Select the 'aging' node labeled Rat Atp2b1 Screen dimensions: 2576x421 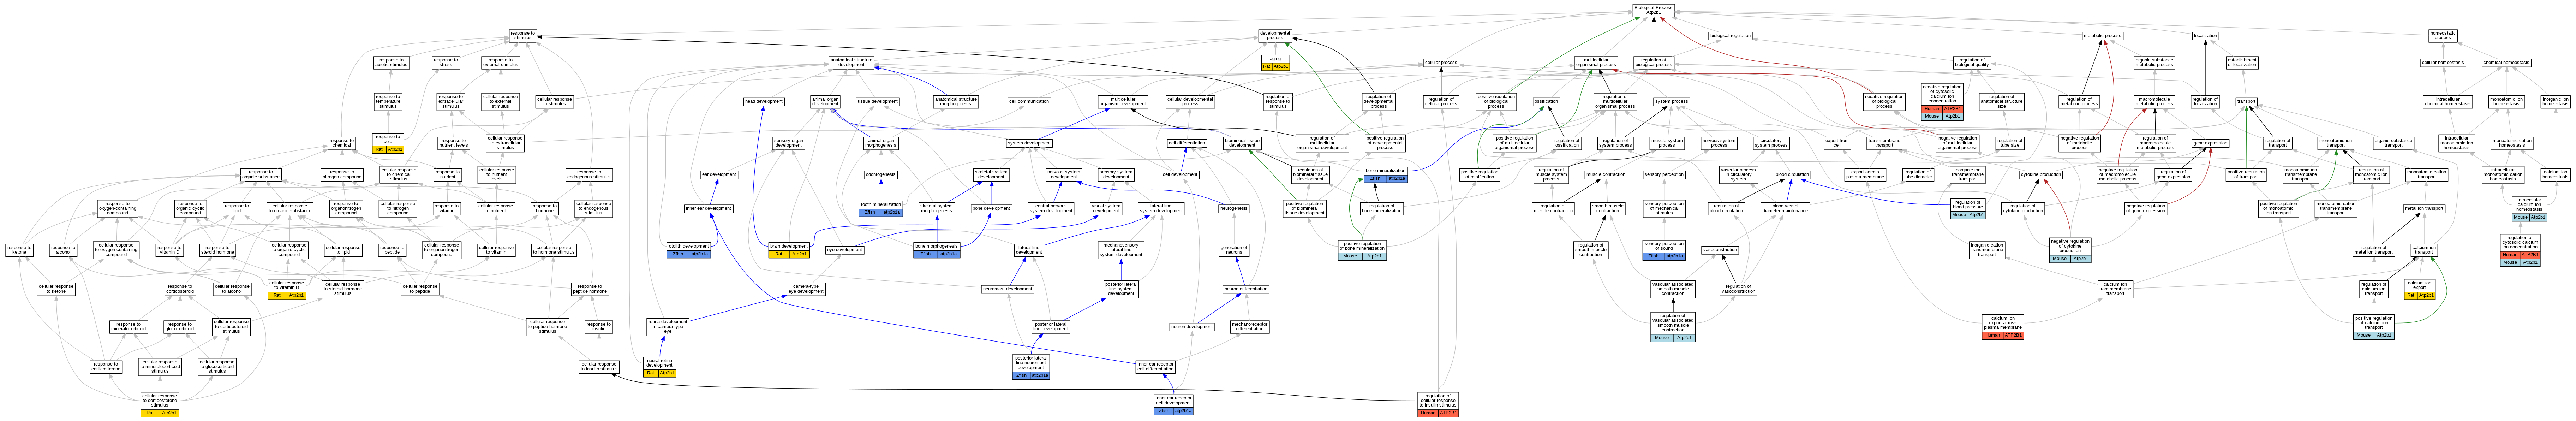click(x=1275, y=62)
